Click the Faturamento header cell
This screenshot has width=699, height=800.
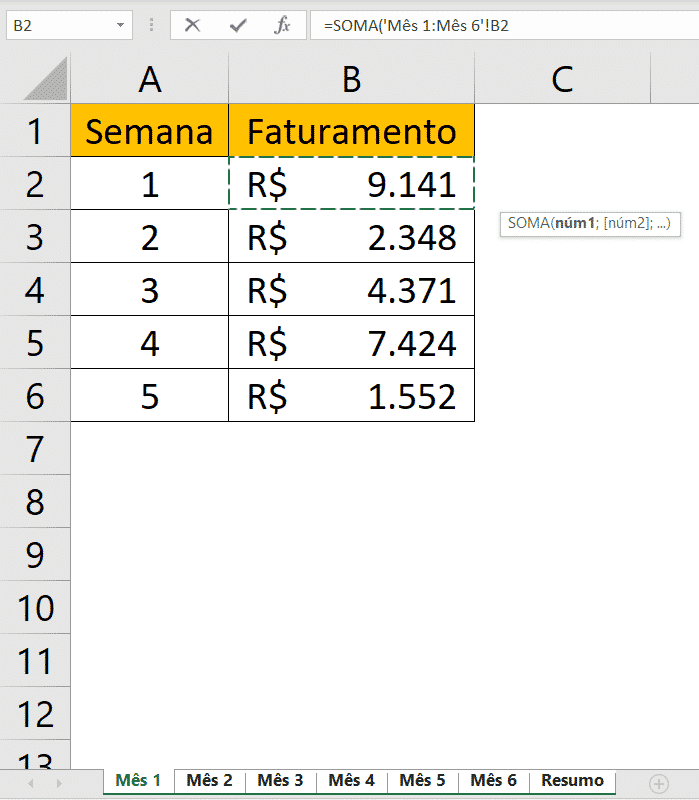click(x=351, y=131)
